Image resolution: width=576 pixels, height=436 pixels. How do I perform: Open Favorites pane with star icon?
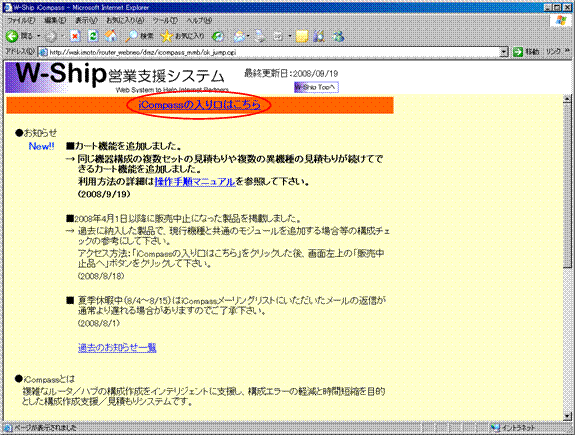click(166, 36)
